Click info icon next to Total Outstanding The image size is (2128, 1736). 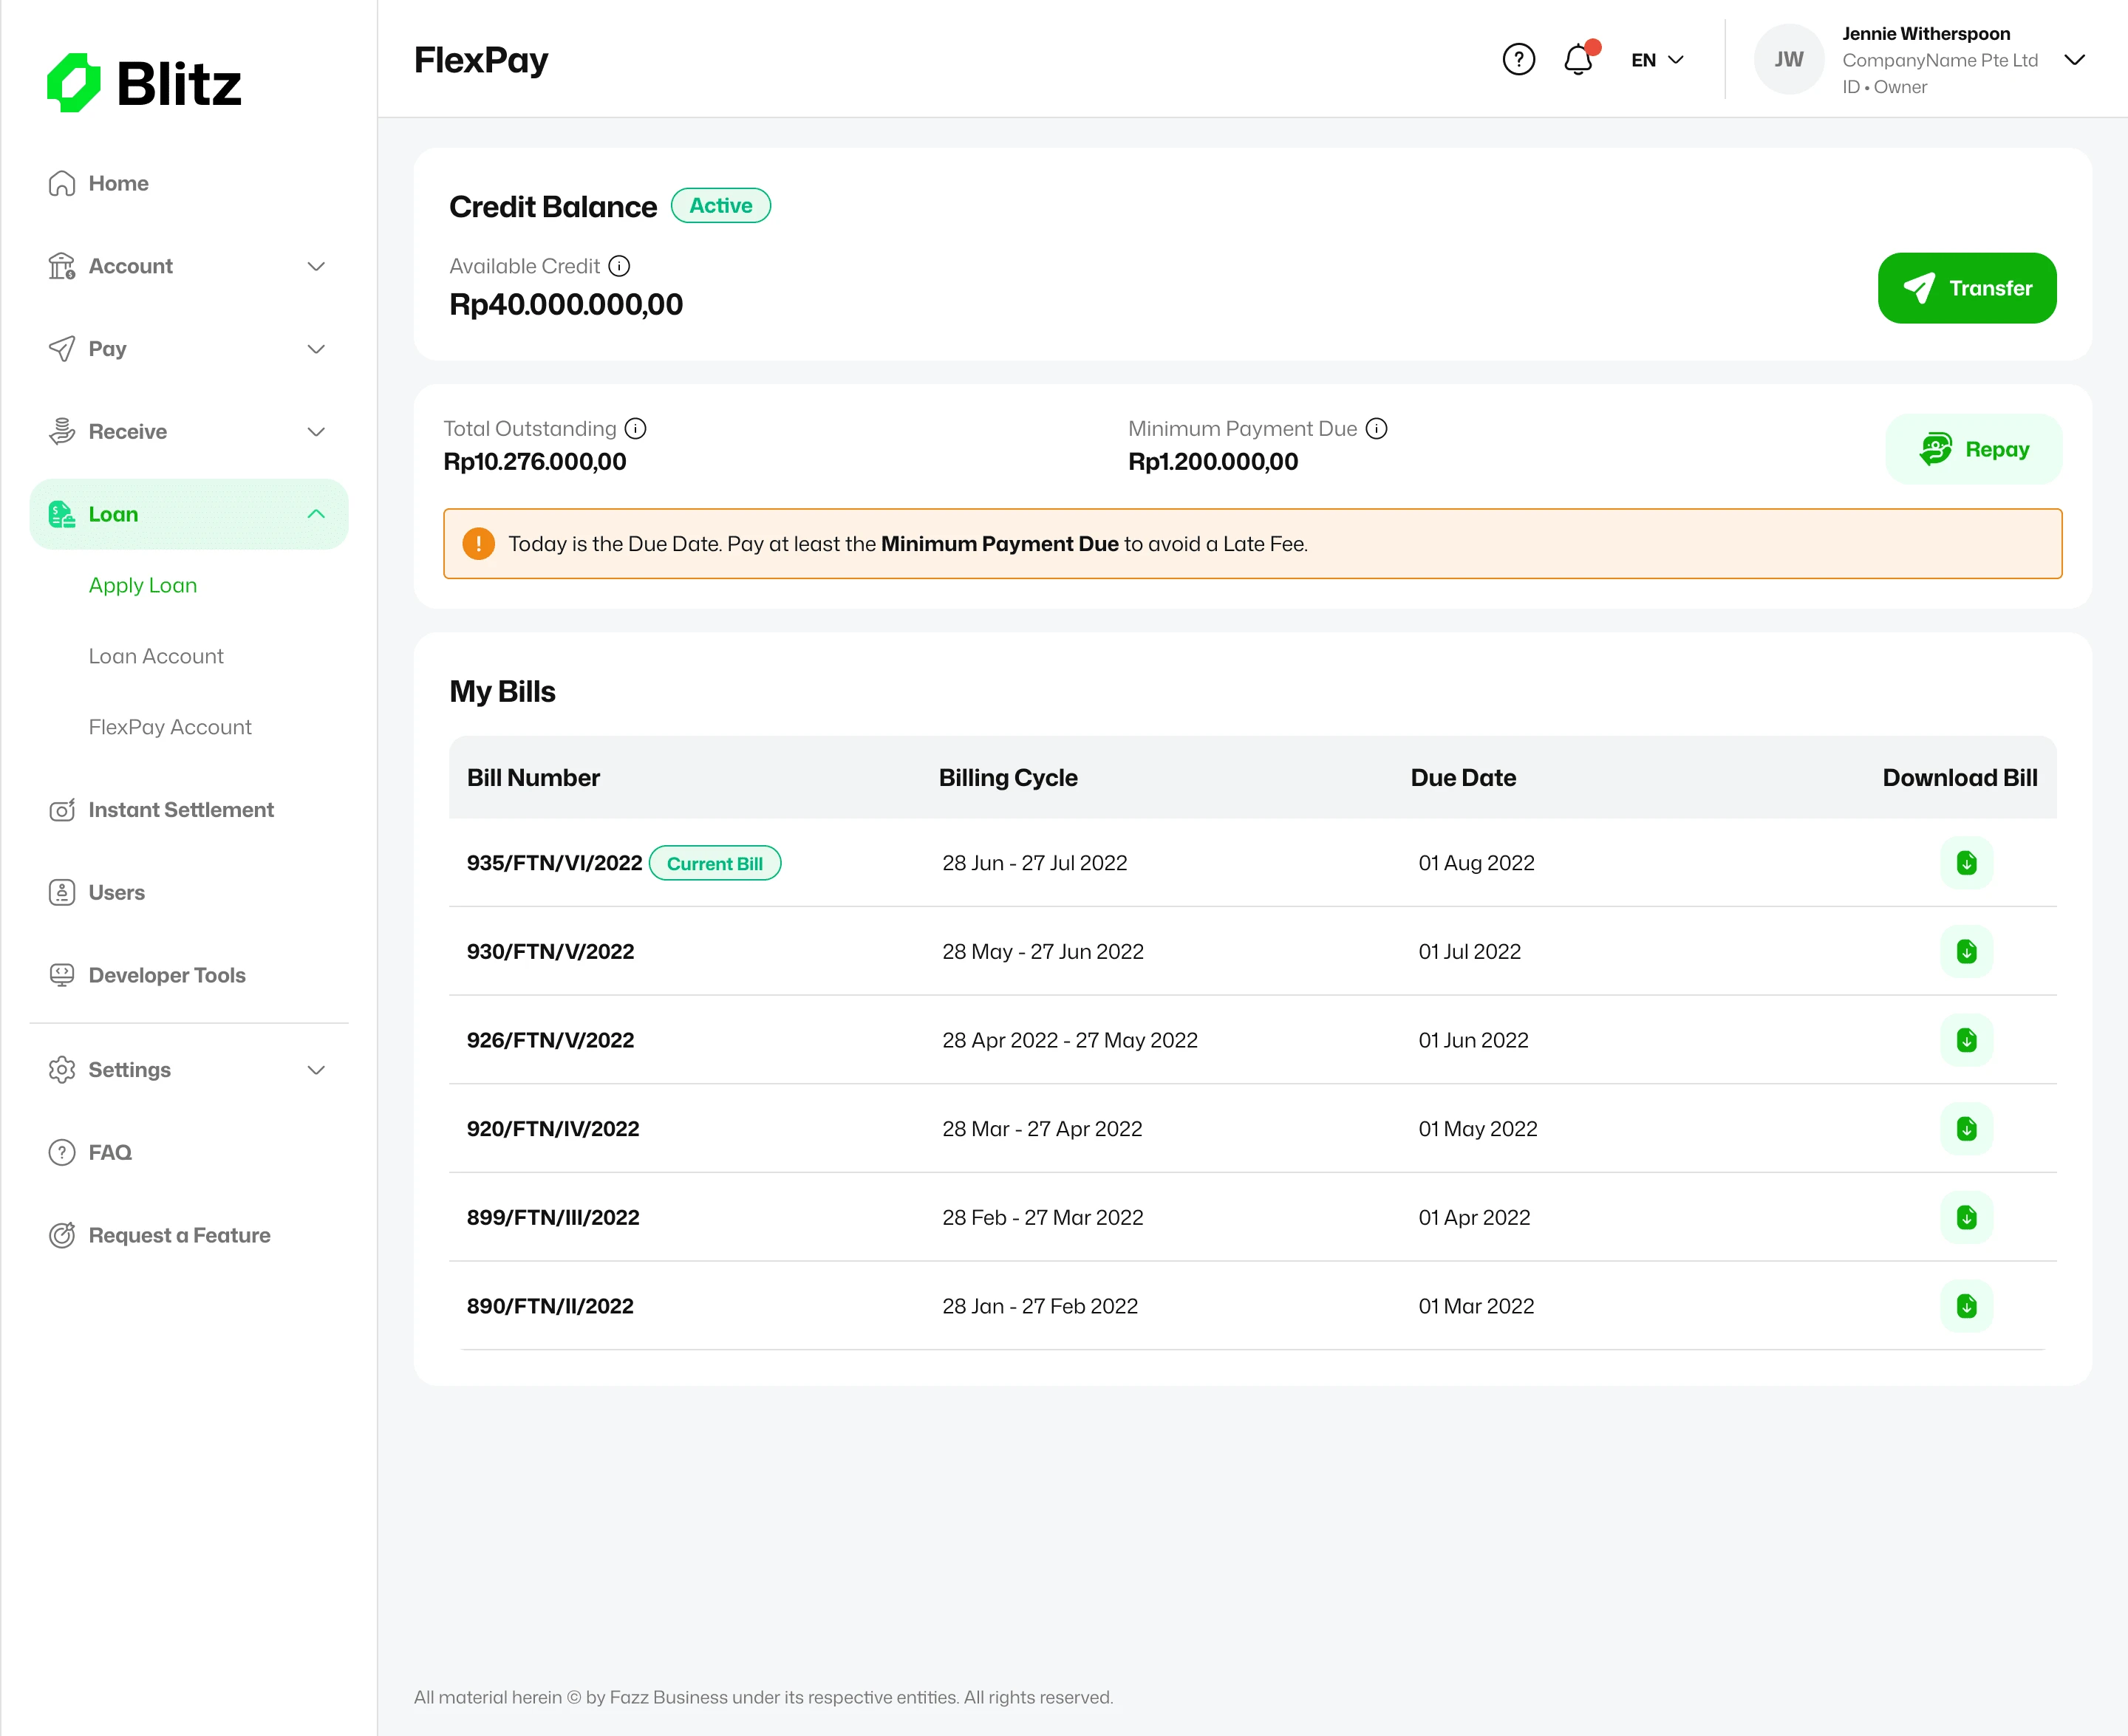(635, 429)
